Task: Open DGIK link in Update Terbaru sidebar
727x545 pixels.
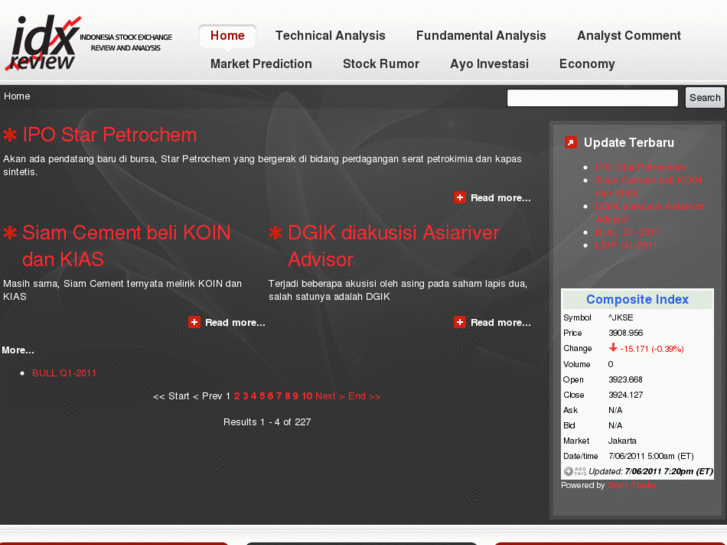Action: pos(650,212)
